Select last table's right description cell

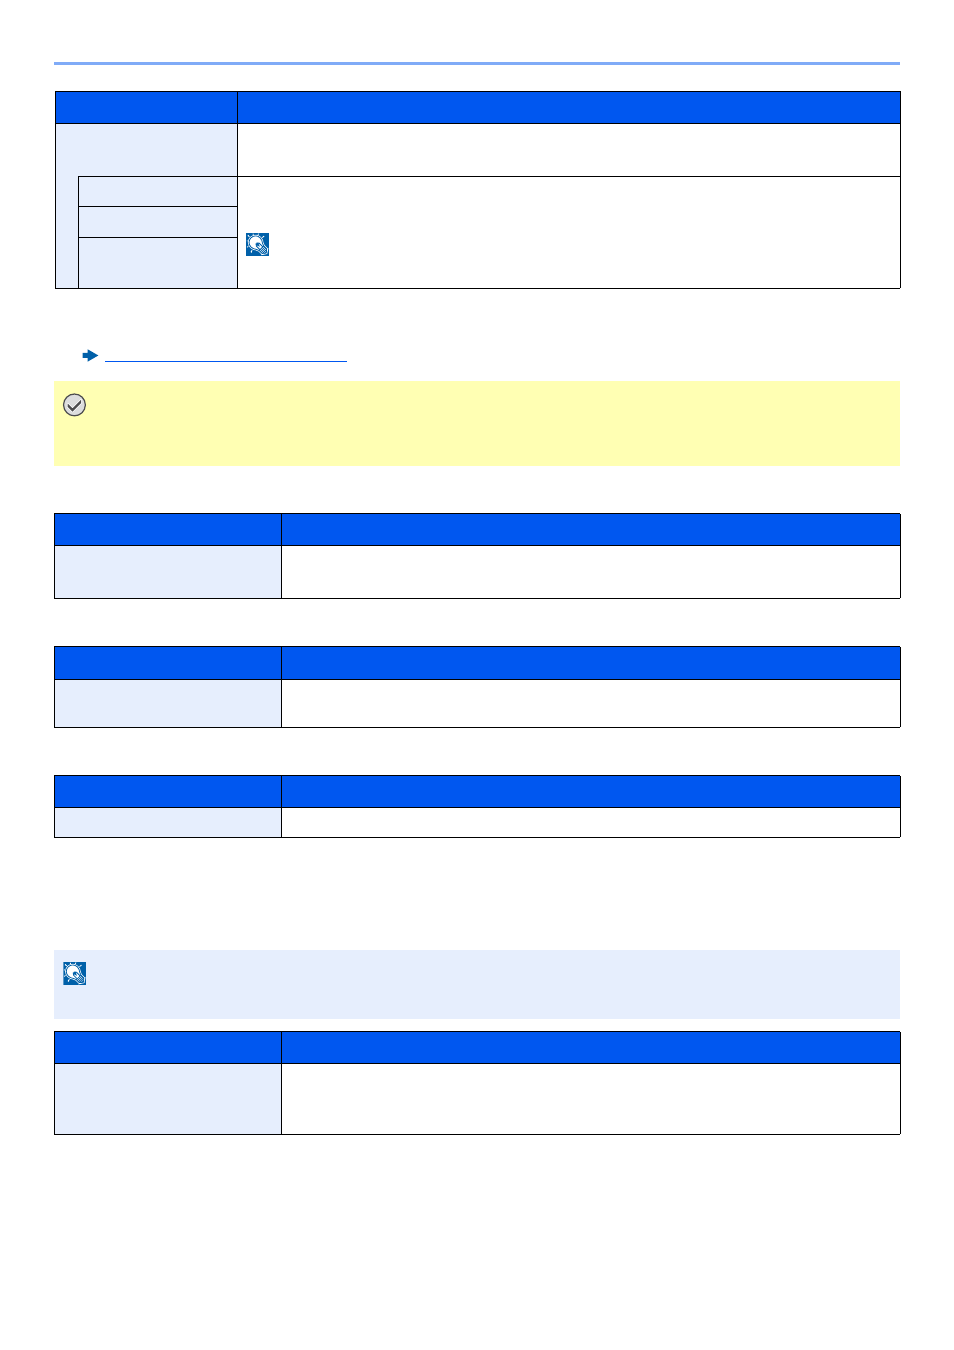pyautogui.click(x=591, y=1099)
